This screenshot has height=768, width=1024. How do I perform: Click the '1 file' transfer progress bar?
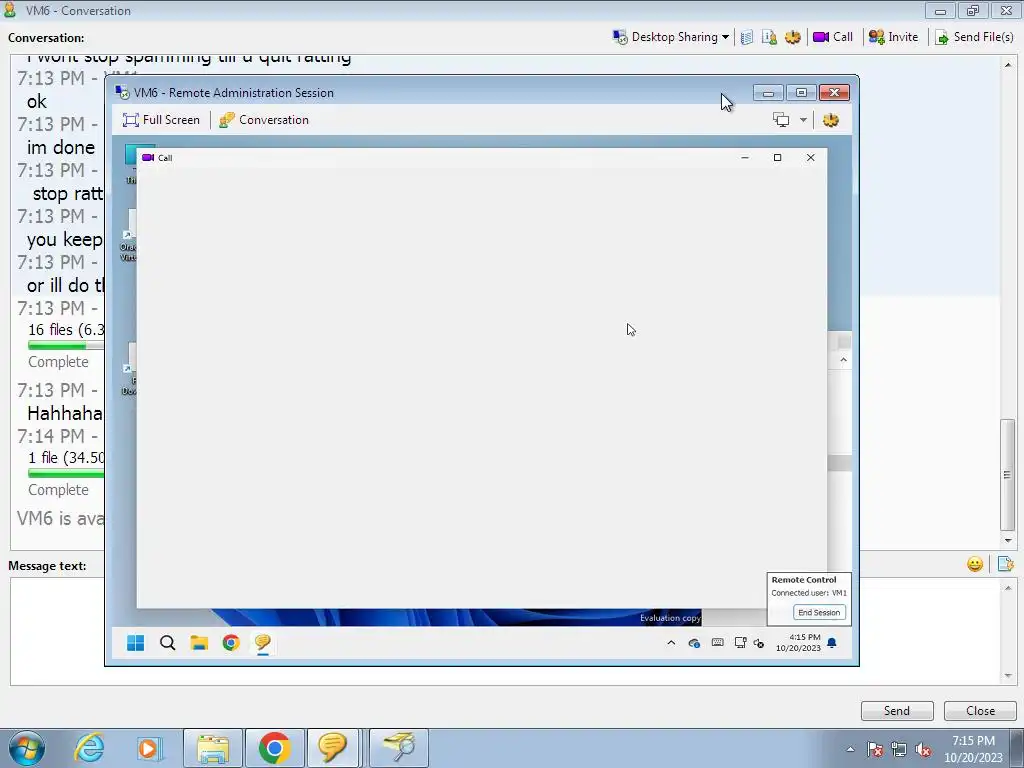pos(66,473)
